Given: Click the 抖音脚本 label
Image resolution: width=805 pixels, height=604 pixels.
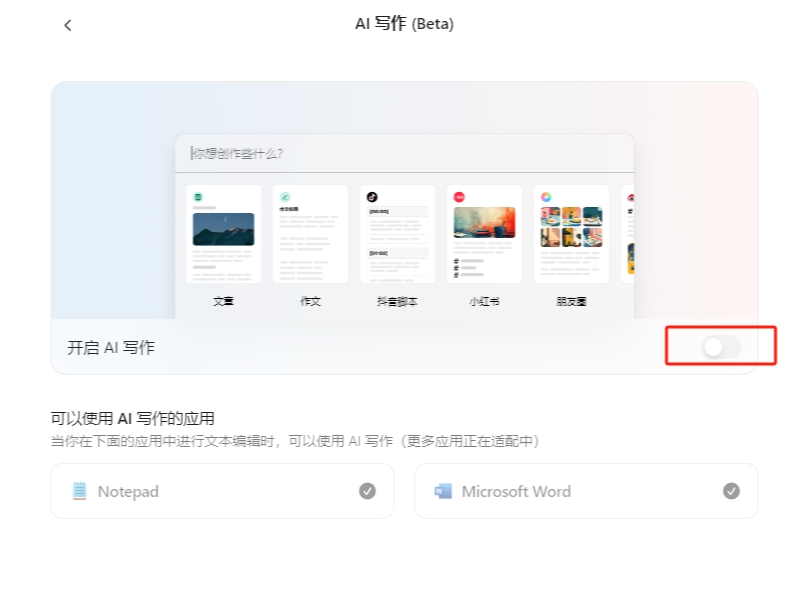Looking at the screenshot, I should point(397,301).
